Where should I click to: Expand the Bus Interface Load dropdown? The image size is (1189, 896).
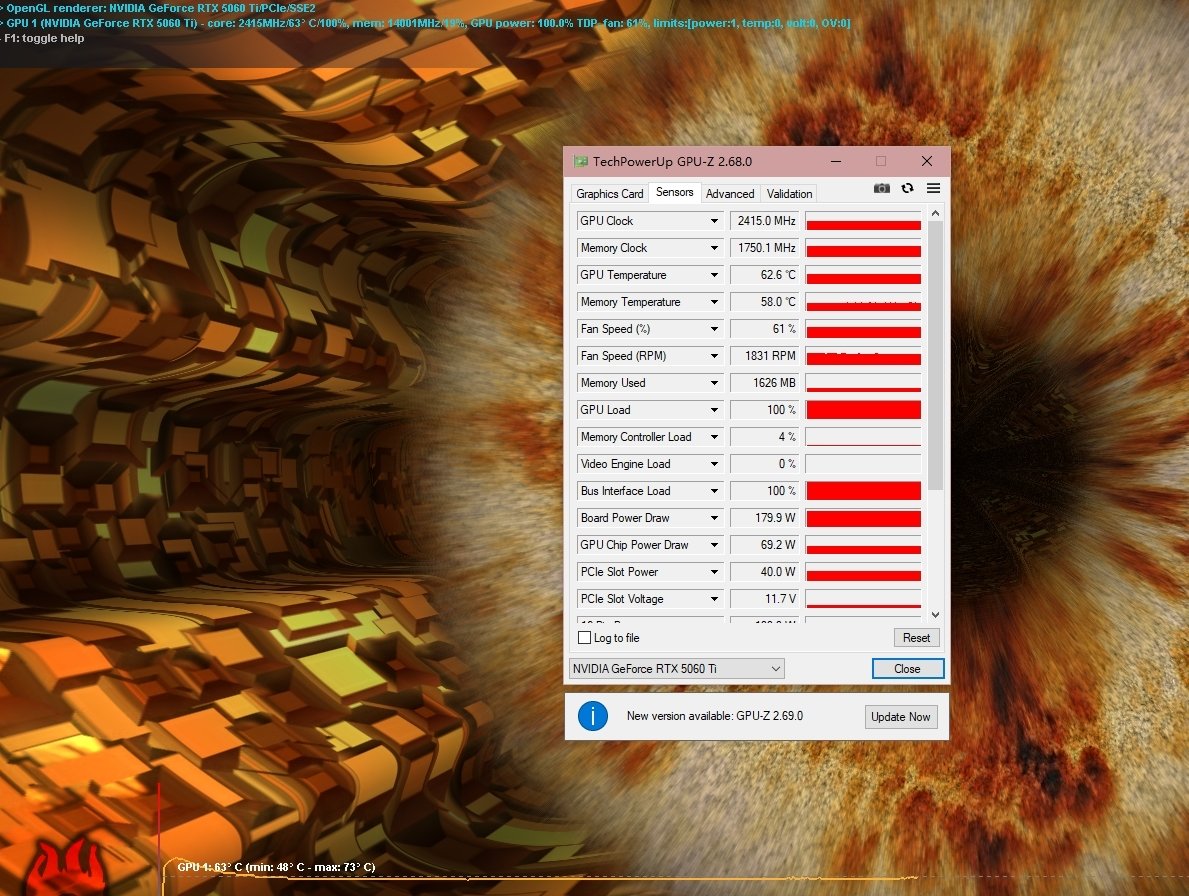point(714,491)
